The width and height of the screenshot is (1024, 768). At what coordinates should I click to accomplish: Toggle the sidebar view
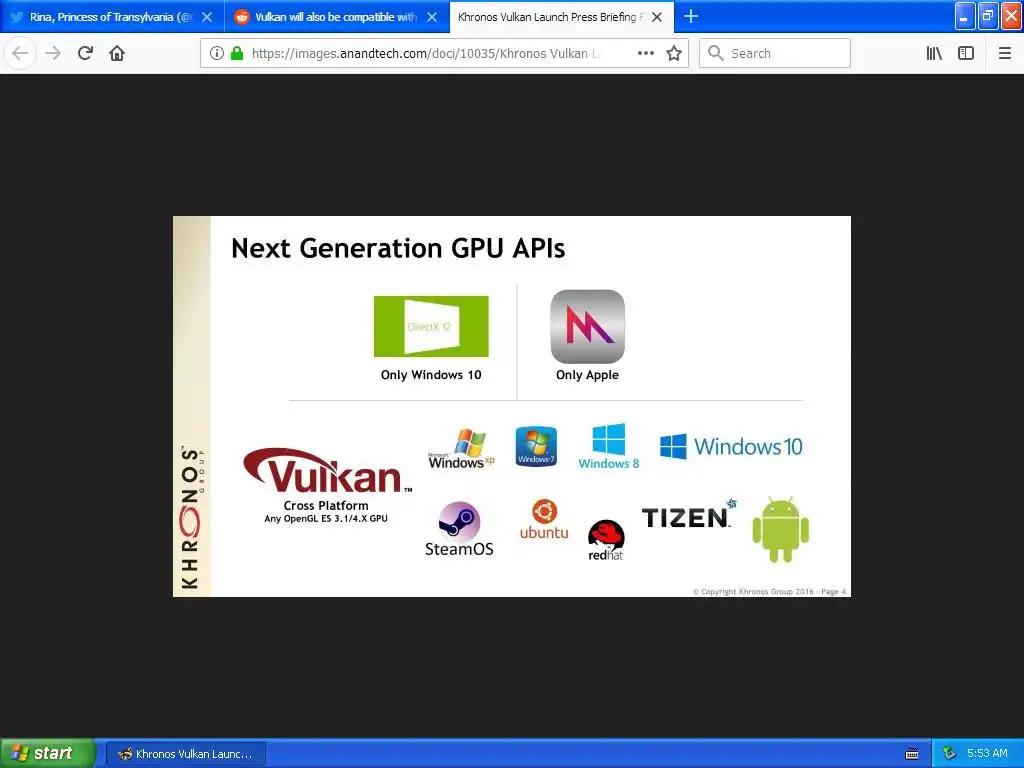pyautogui.click(x=966, y=53)
